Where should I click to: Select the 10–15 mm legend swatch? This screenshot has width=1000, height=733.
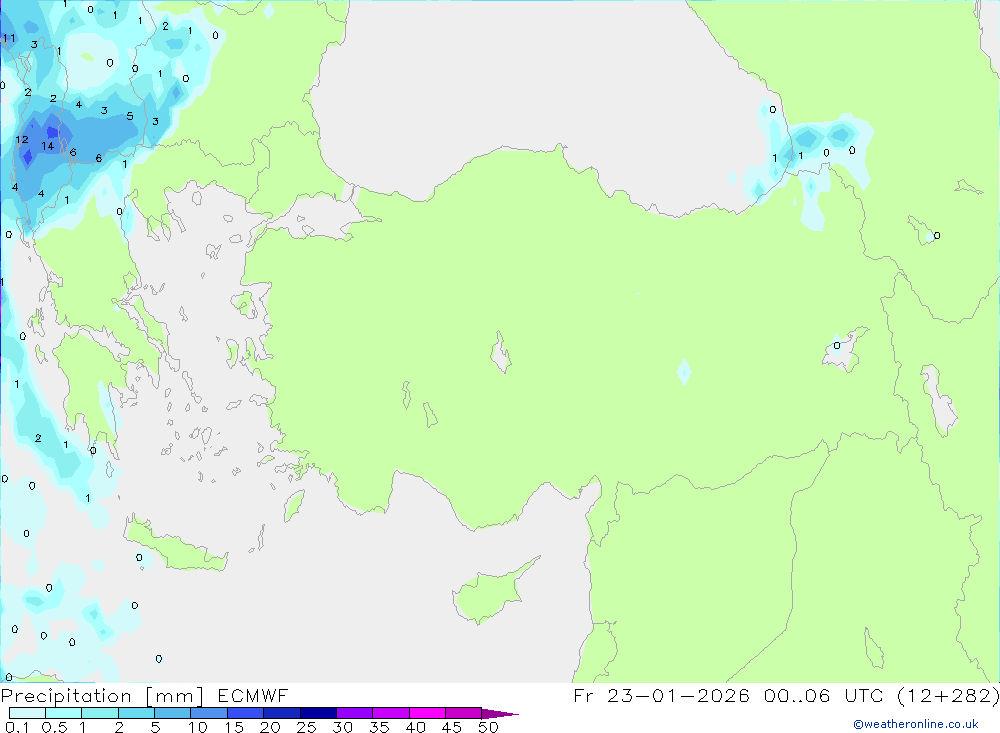coord(209,713)
